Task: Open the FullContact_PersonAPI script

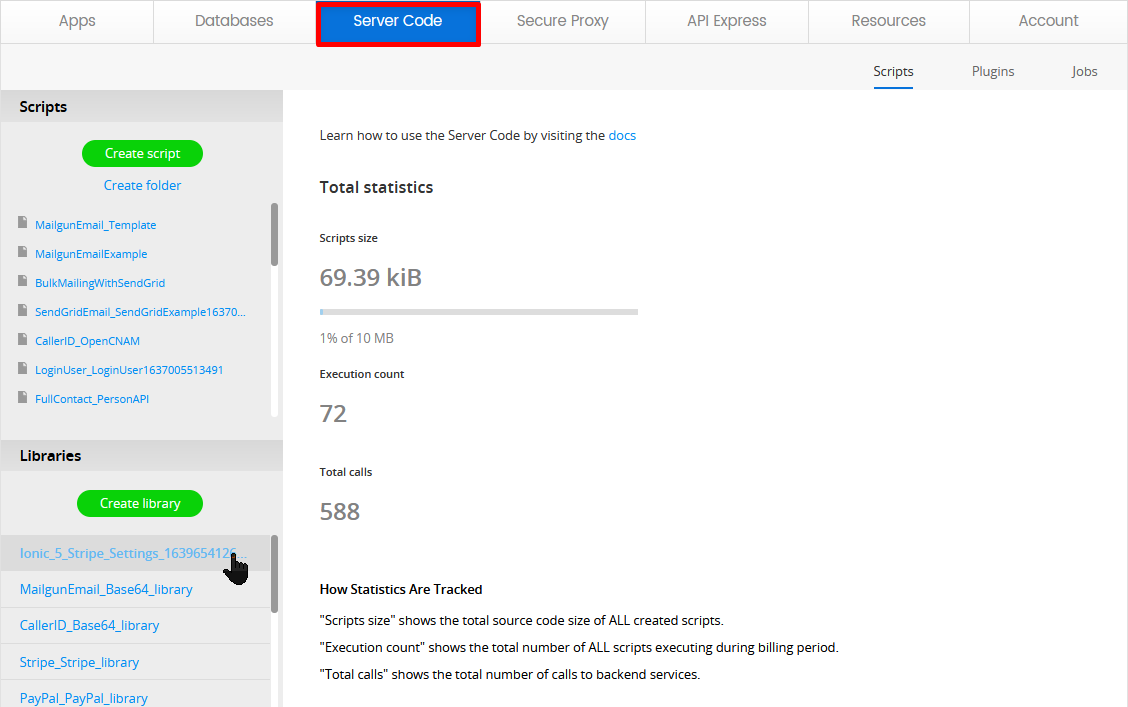Action: pos(92,399)
